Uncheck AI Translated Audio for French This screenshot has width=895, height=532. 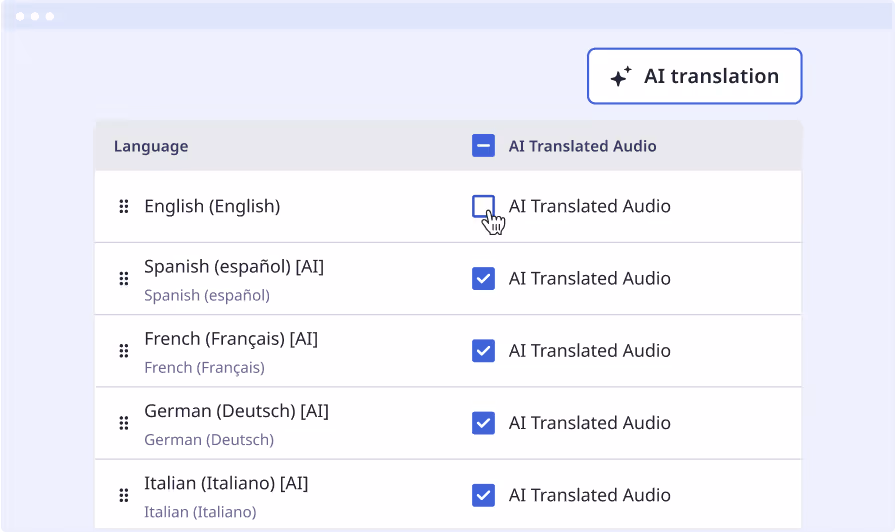click(483, 351)
